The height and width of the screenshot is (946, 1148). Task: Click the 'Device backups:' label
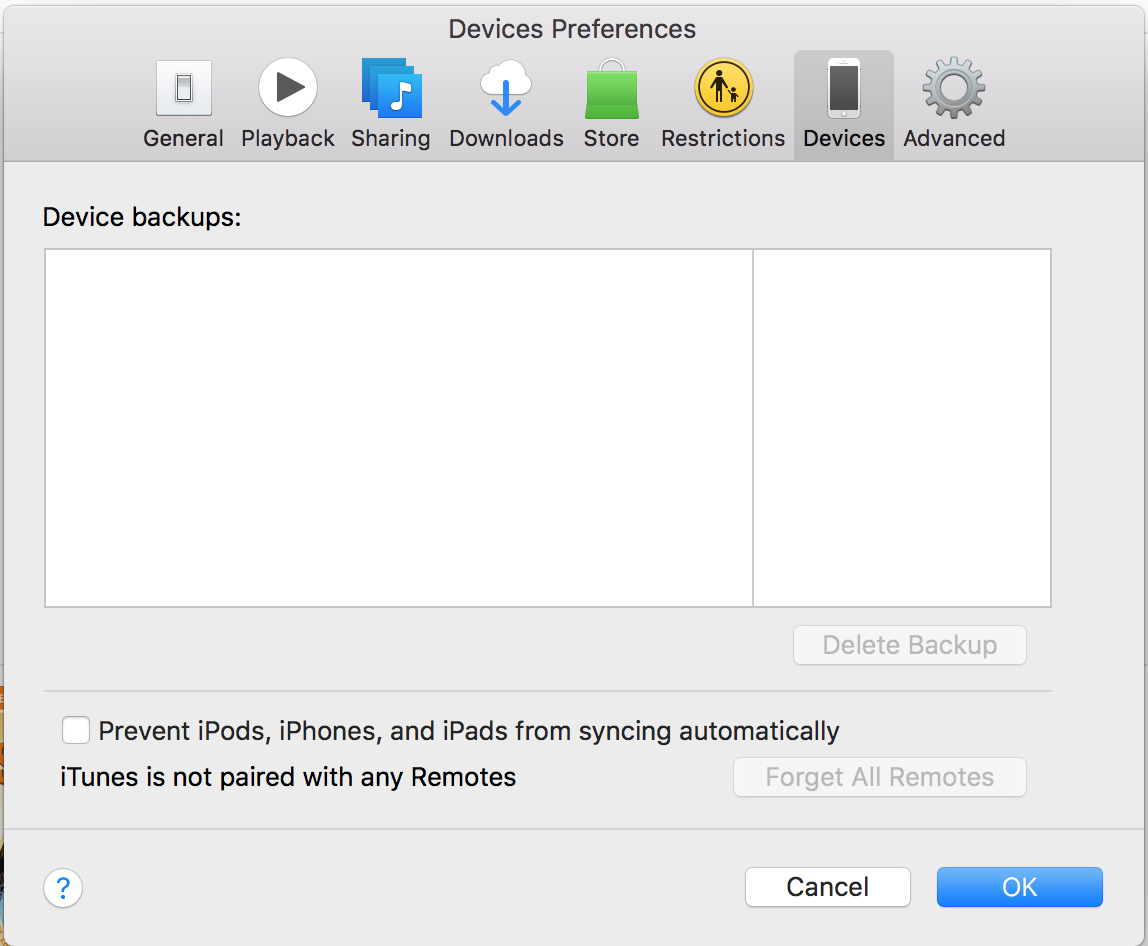(x=142, y=217)
